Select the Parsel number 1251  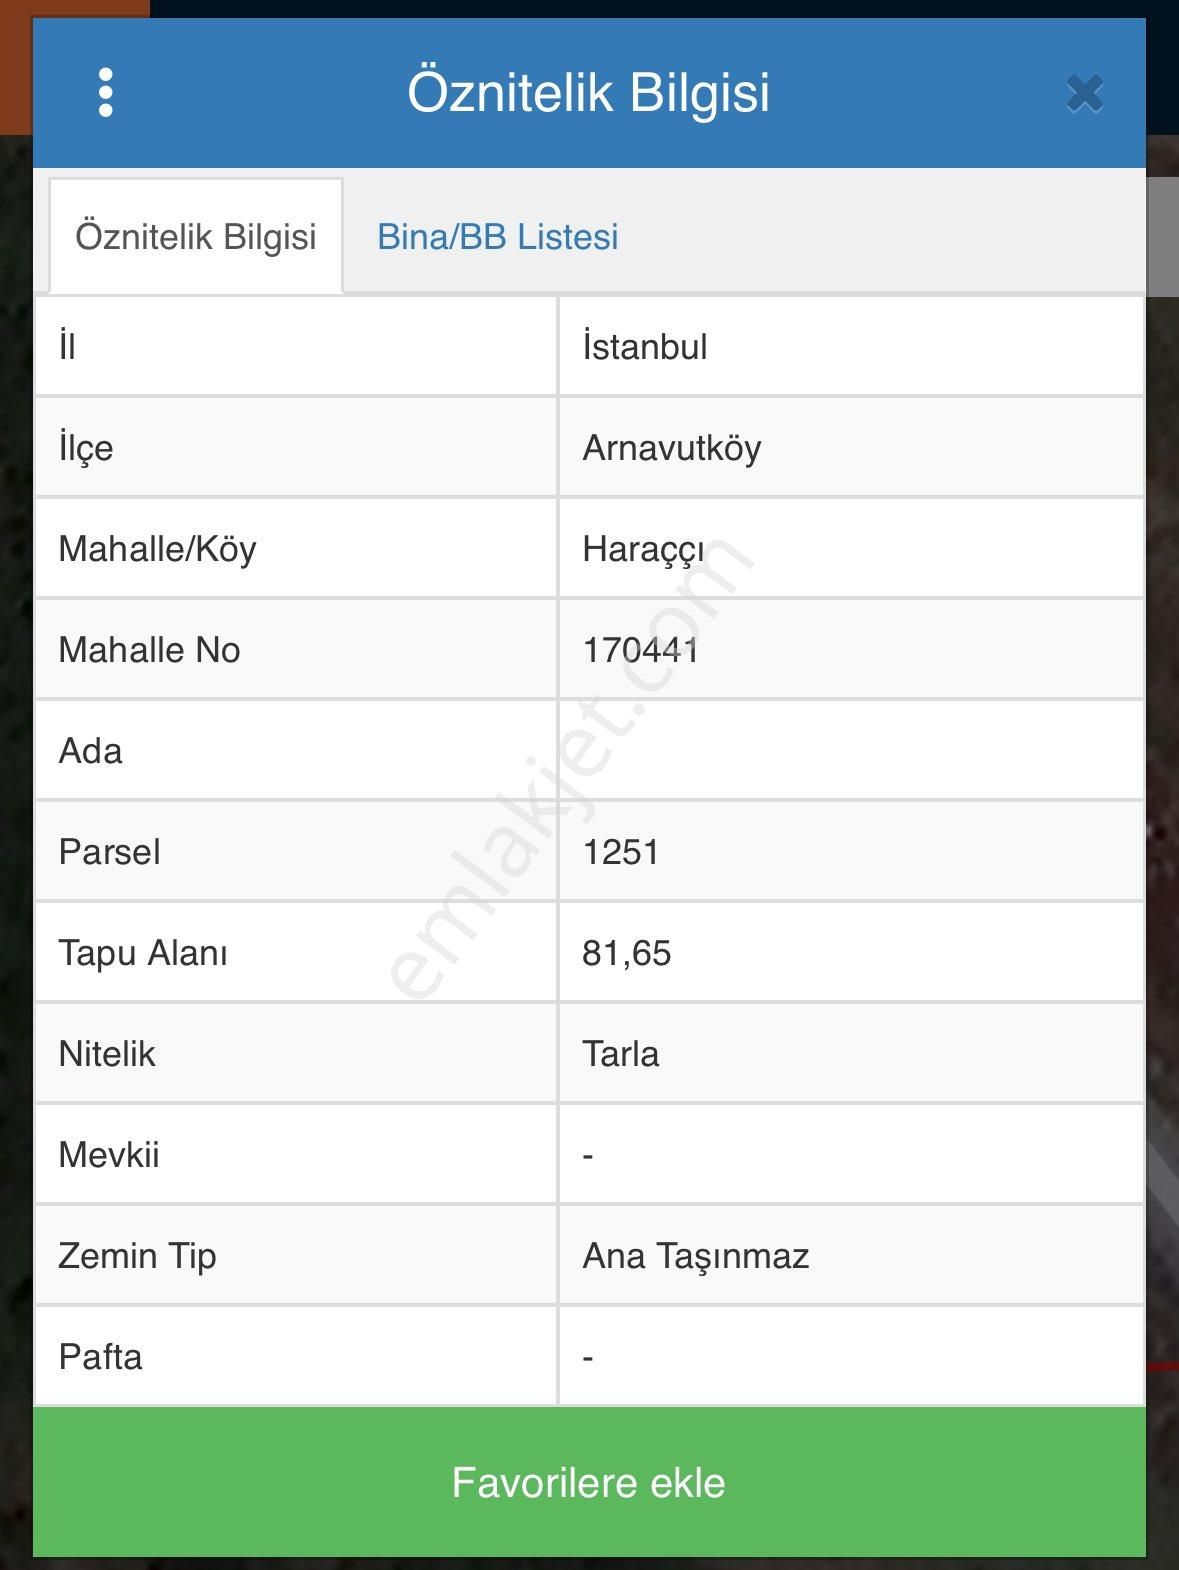pos(621,852)
